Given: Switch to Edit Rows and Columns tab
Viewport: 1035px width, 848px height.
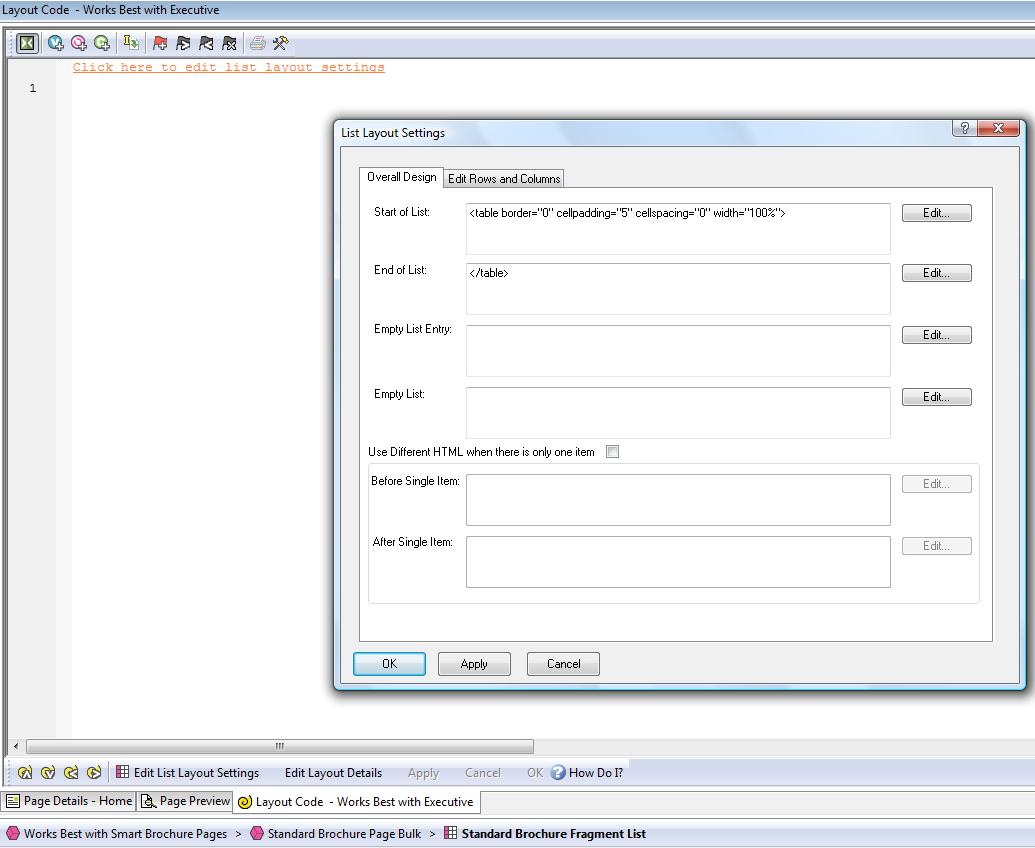Looking at the screenshot, I should tap(504, 178).
